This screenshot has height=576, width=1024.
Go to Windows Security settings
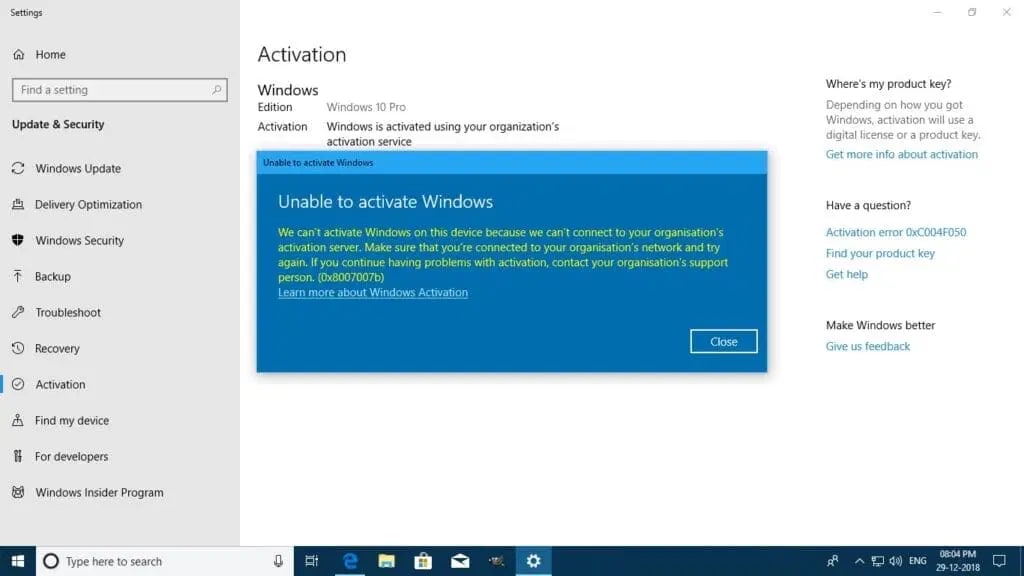pyautogui.click(x=79, y=240)
